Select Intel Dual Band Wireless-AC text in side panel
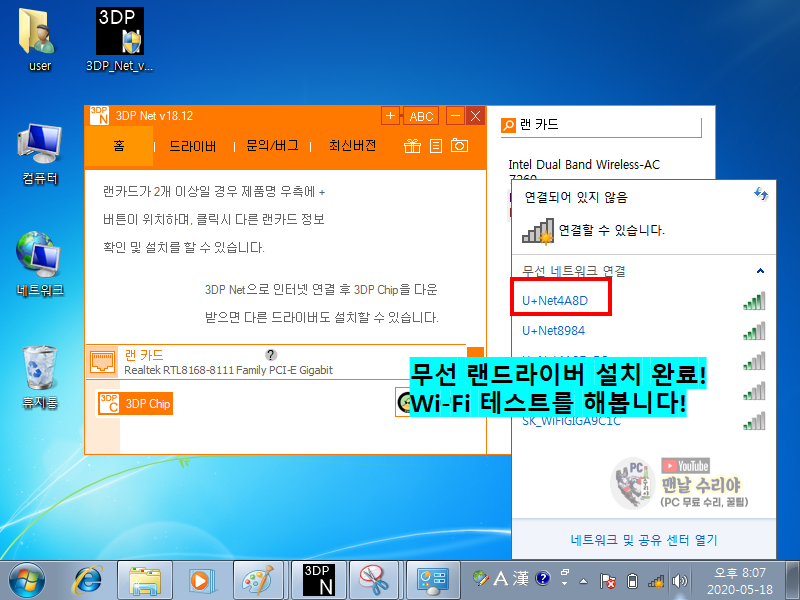The height and width of the screenshot is (600, 800). pyautogui.click(x=584, y=164)
